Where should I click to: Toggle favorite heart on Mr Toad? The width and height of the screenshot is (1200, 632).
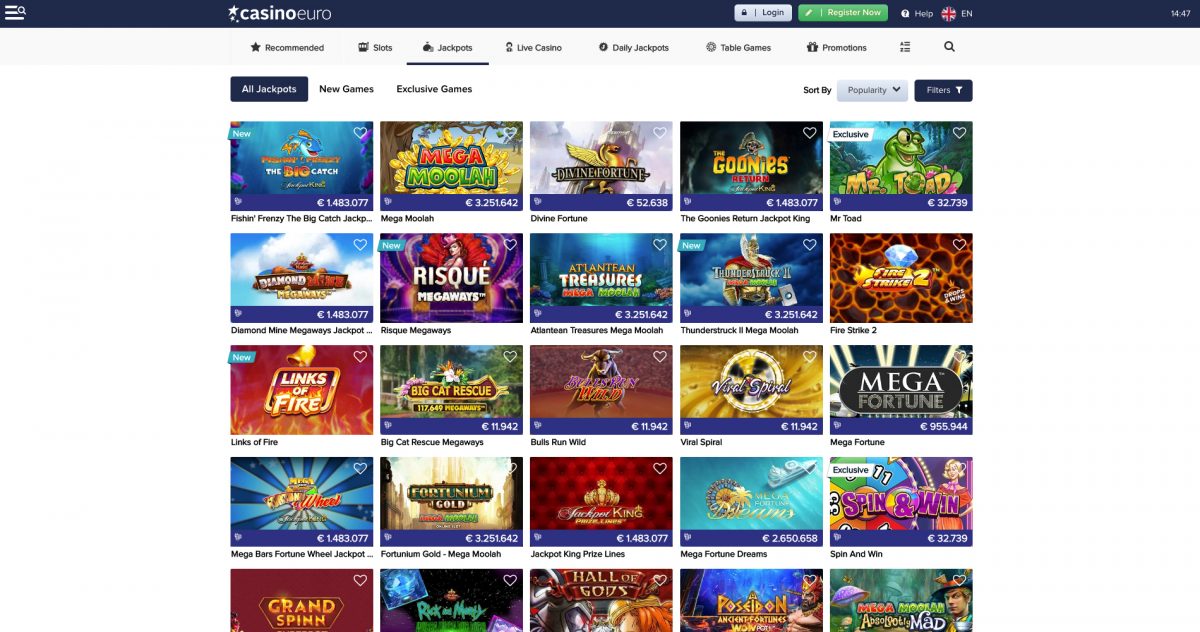point(959,133)
